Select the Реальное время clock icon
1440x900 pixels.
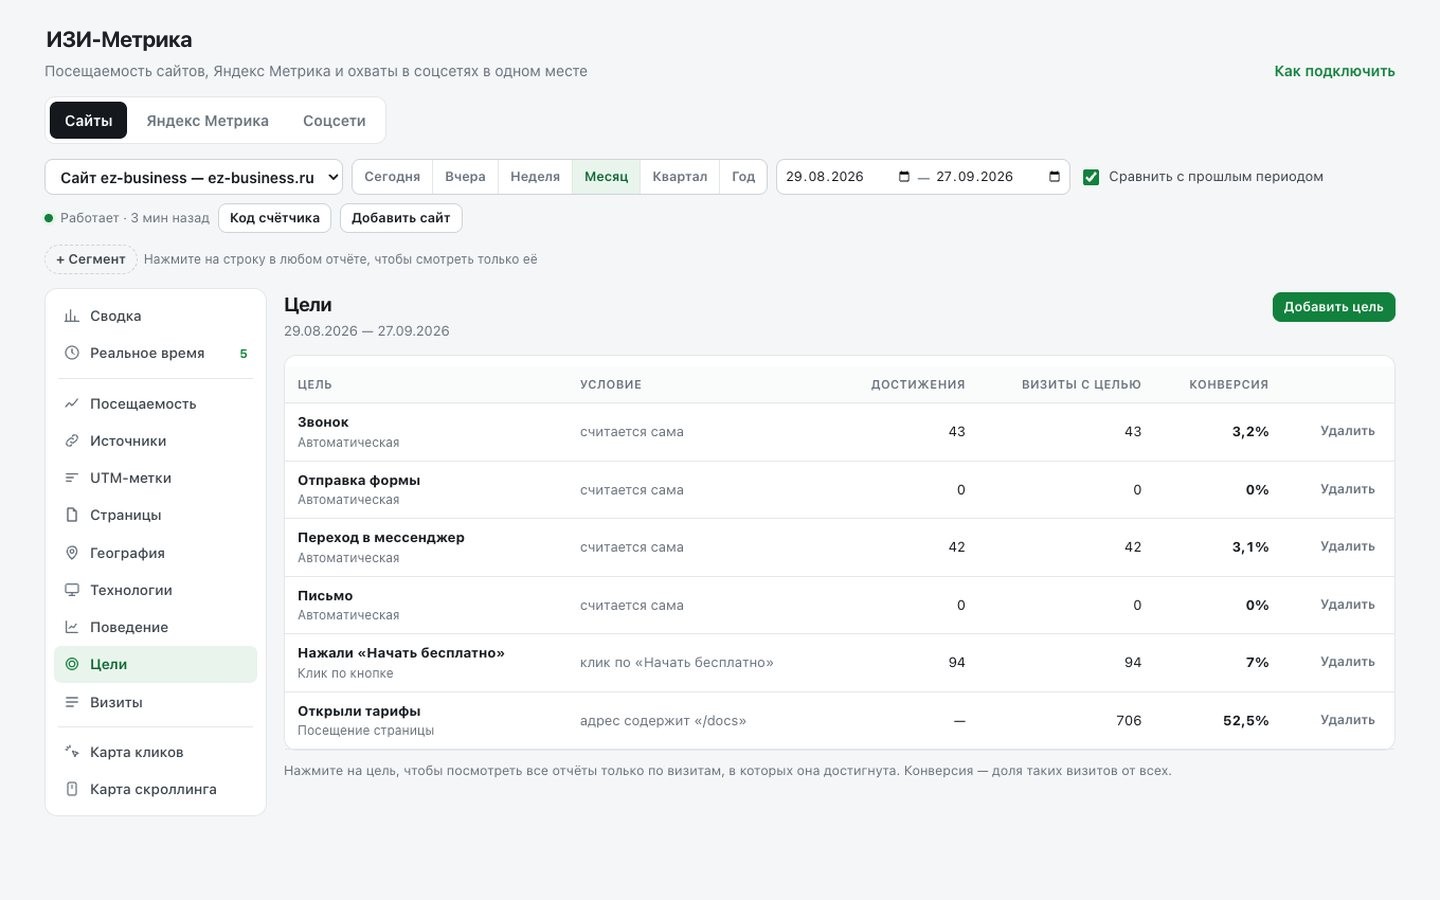click(x=72, y=353)
